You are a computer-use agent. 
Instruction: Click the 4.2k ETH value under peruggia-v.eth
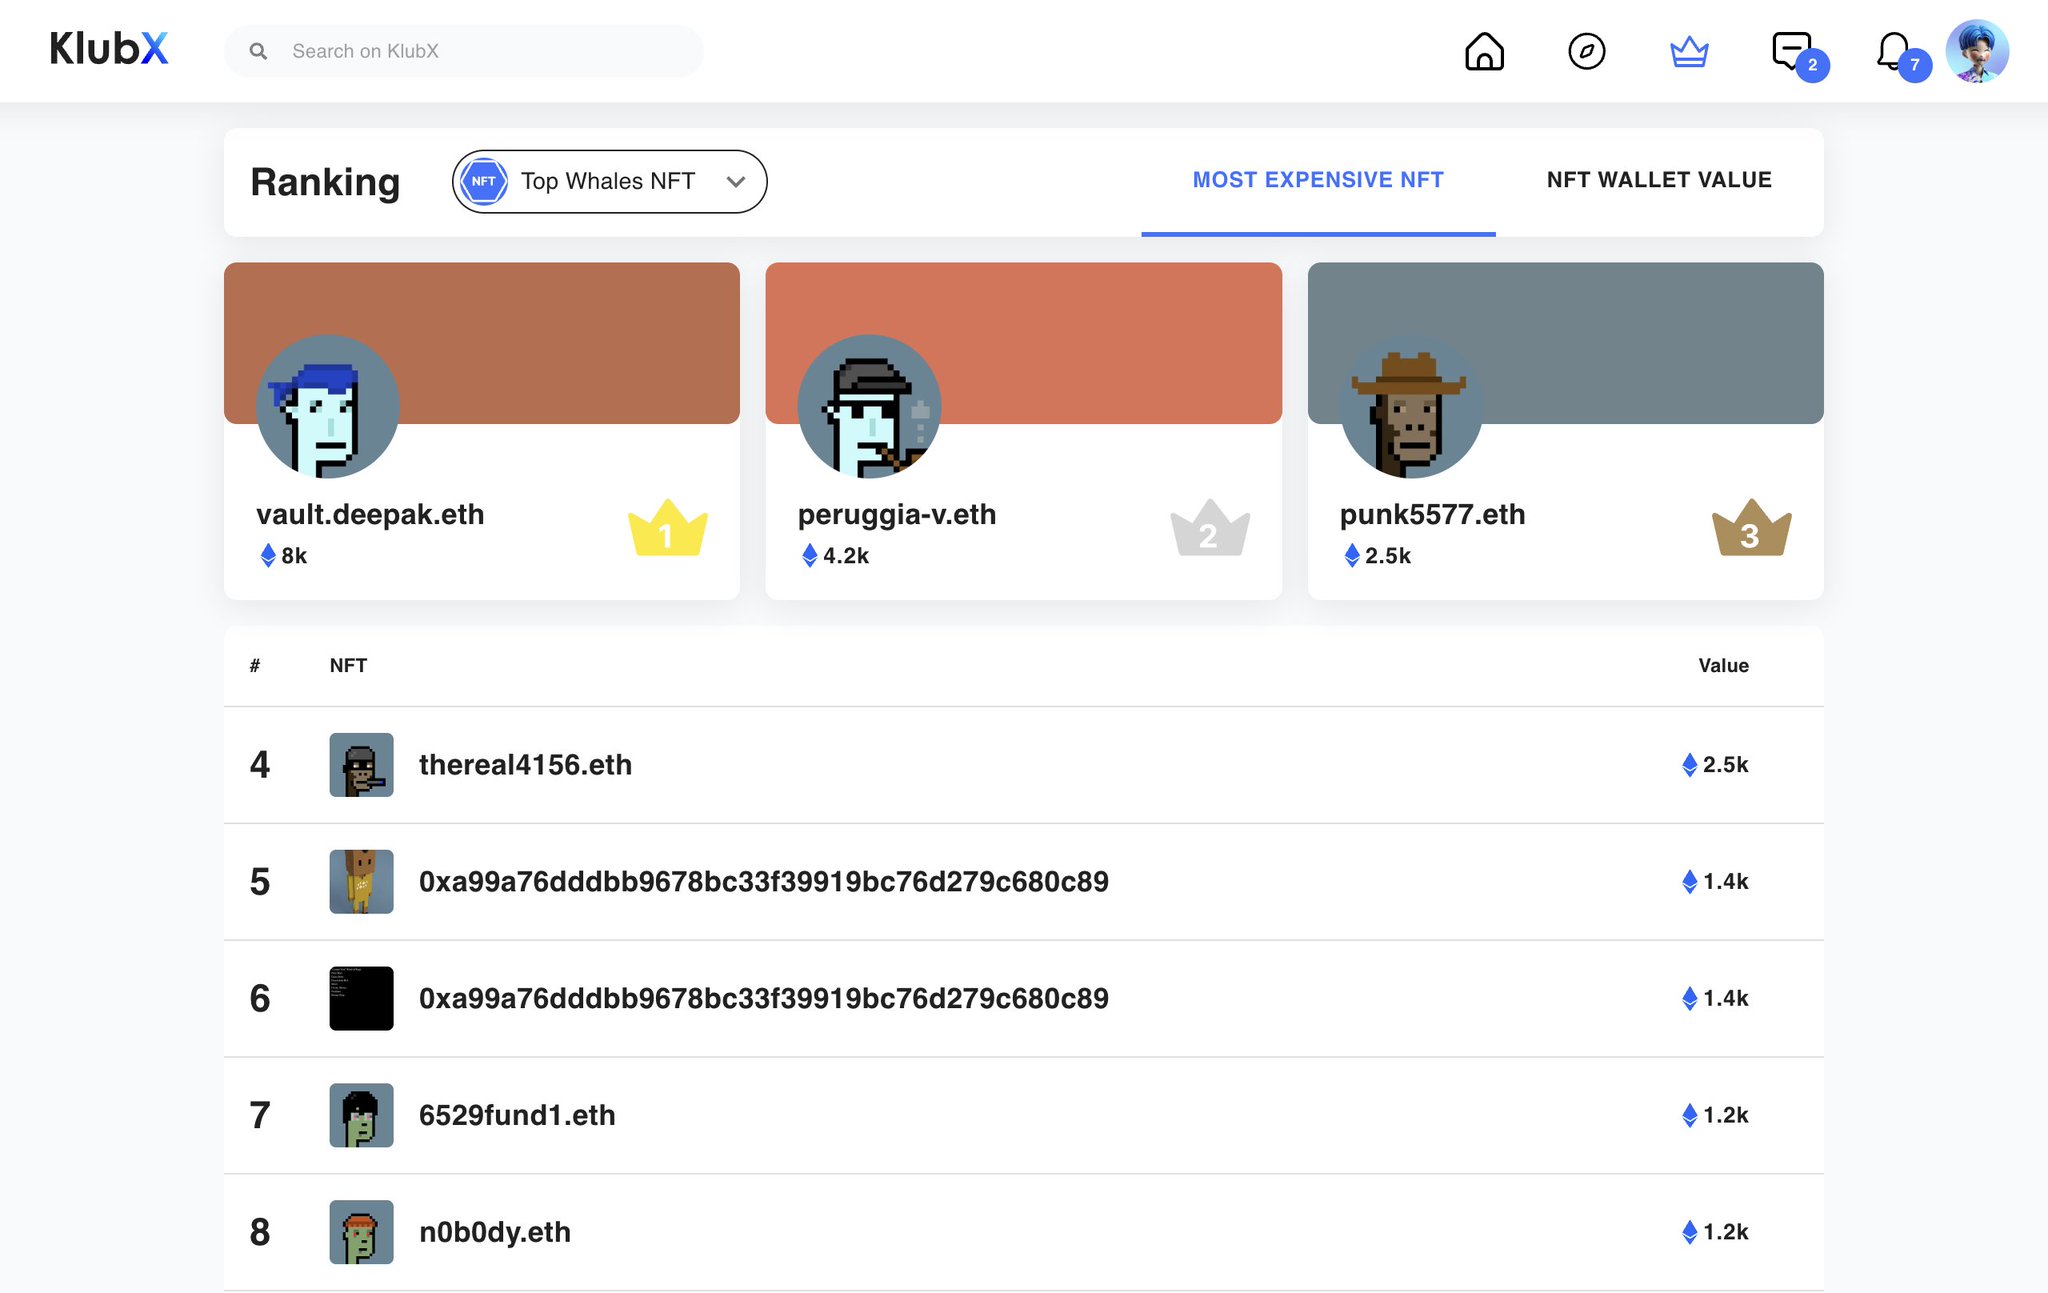point(835,555)
